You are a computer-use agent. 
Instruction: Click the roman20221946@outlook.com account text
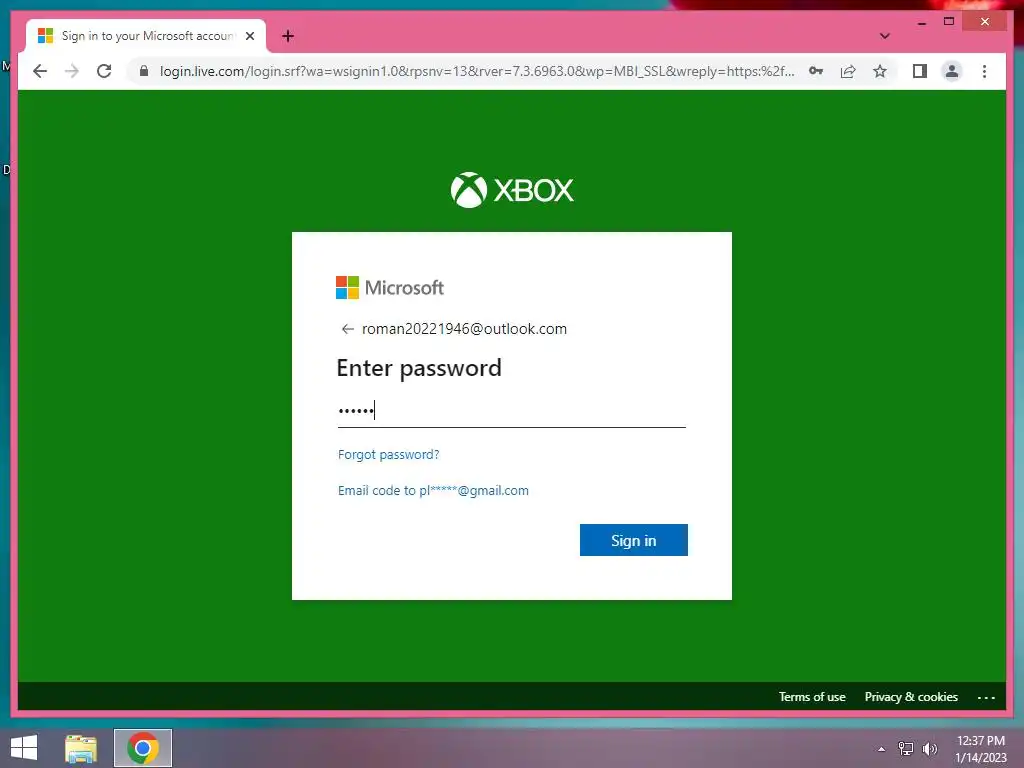[x=464, y=329]
